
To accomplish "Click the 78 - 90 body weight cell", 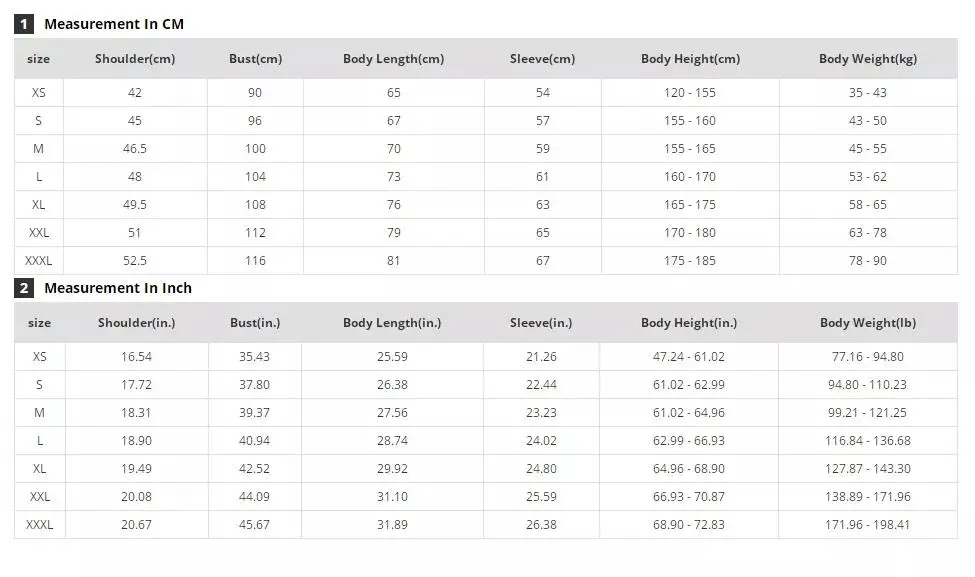I will (868, 261).
